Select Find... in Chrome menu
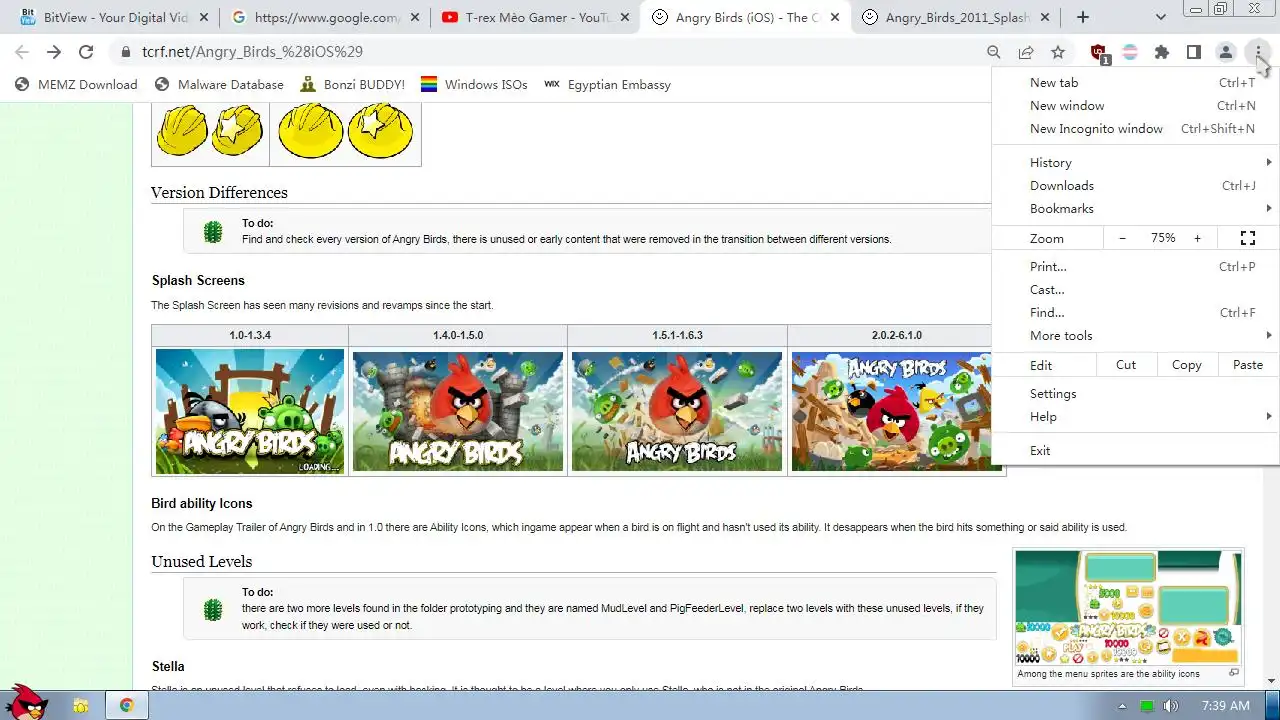The width and height of the screenshot is (1280, 720). (1135, 313)
